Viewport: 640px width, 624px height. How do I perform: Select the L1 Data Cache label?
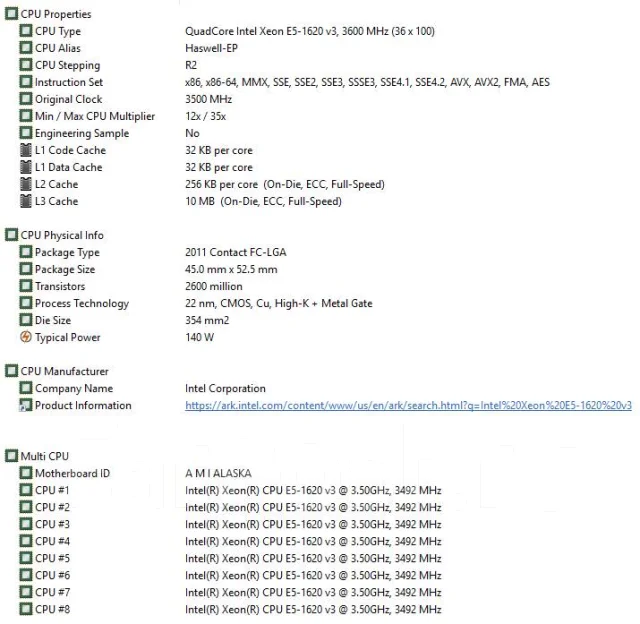[x=69, y=167]
